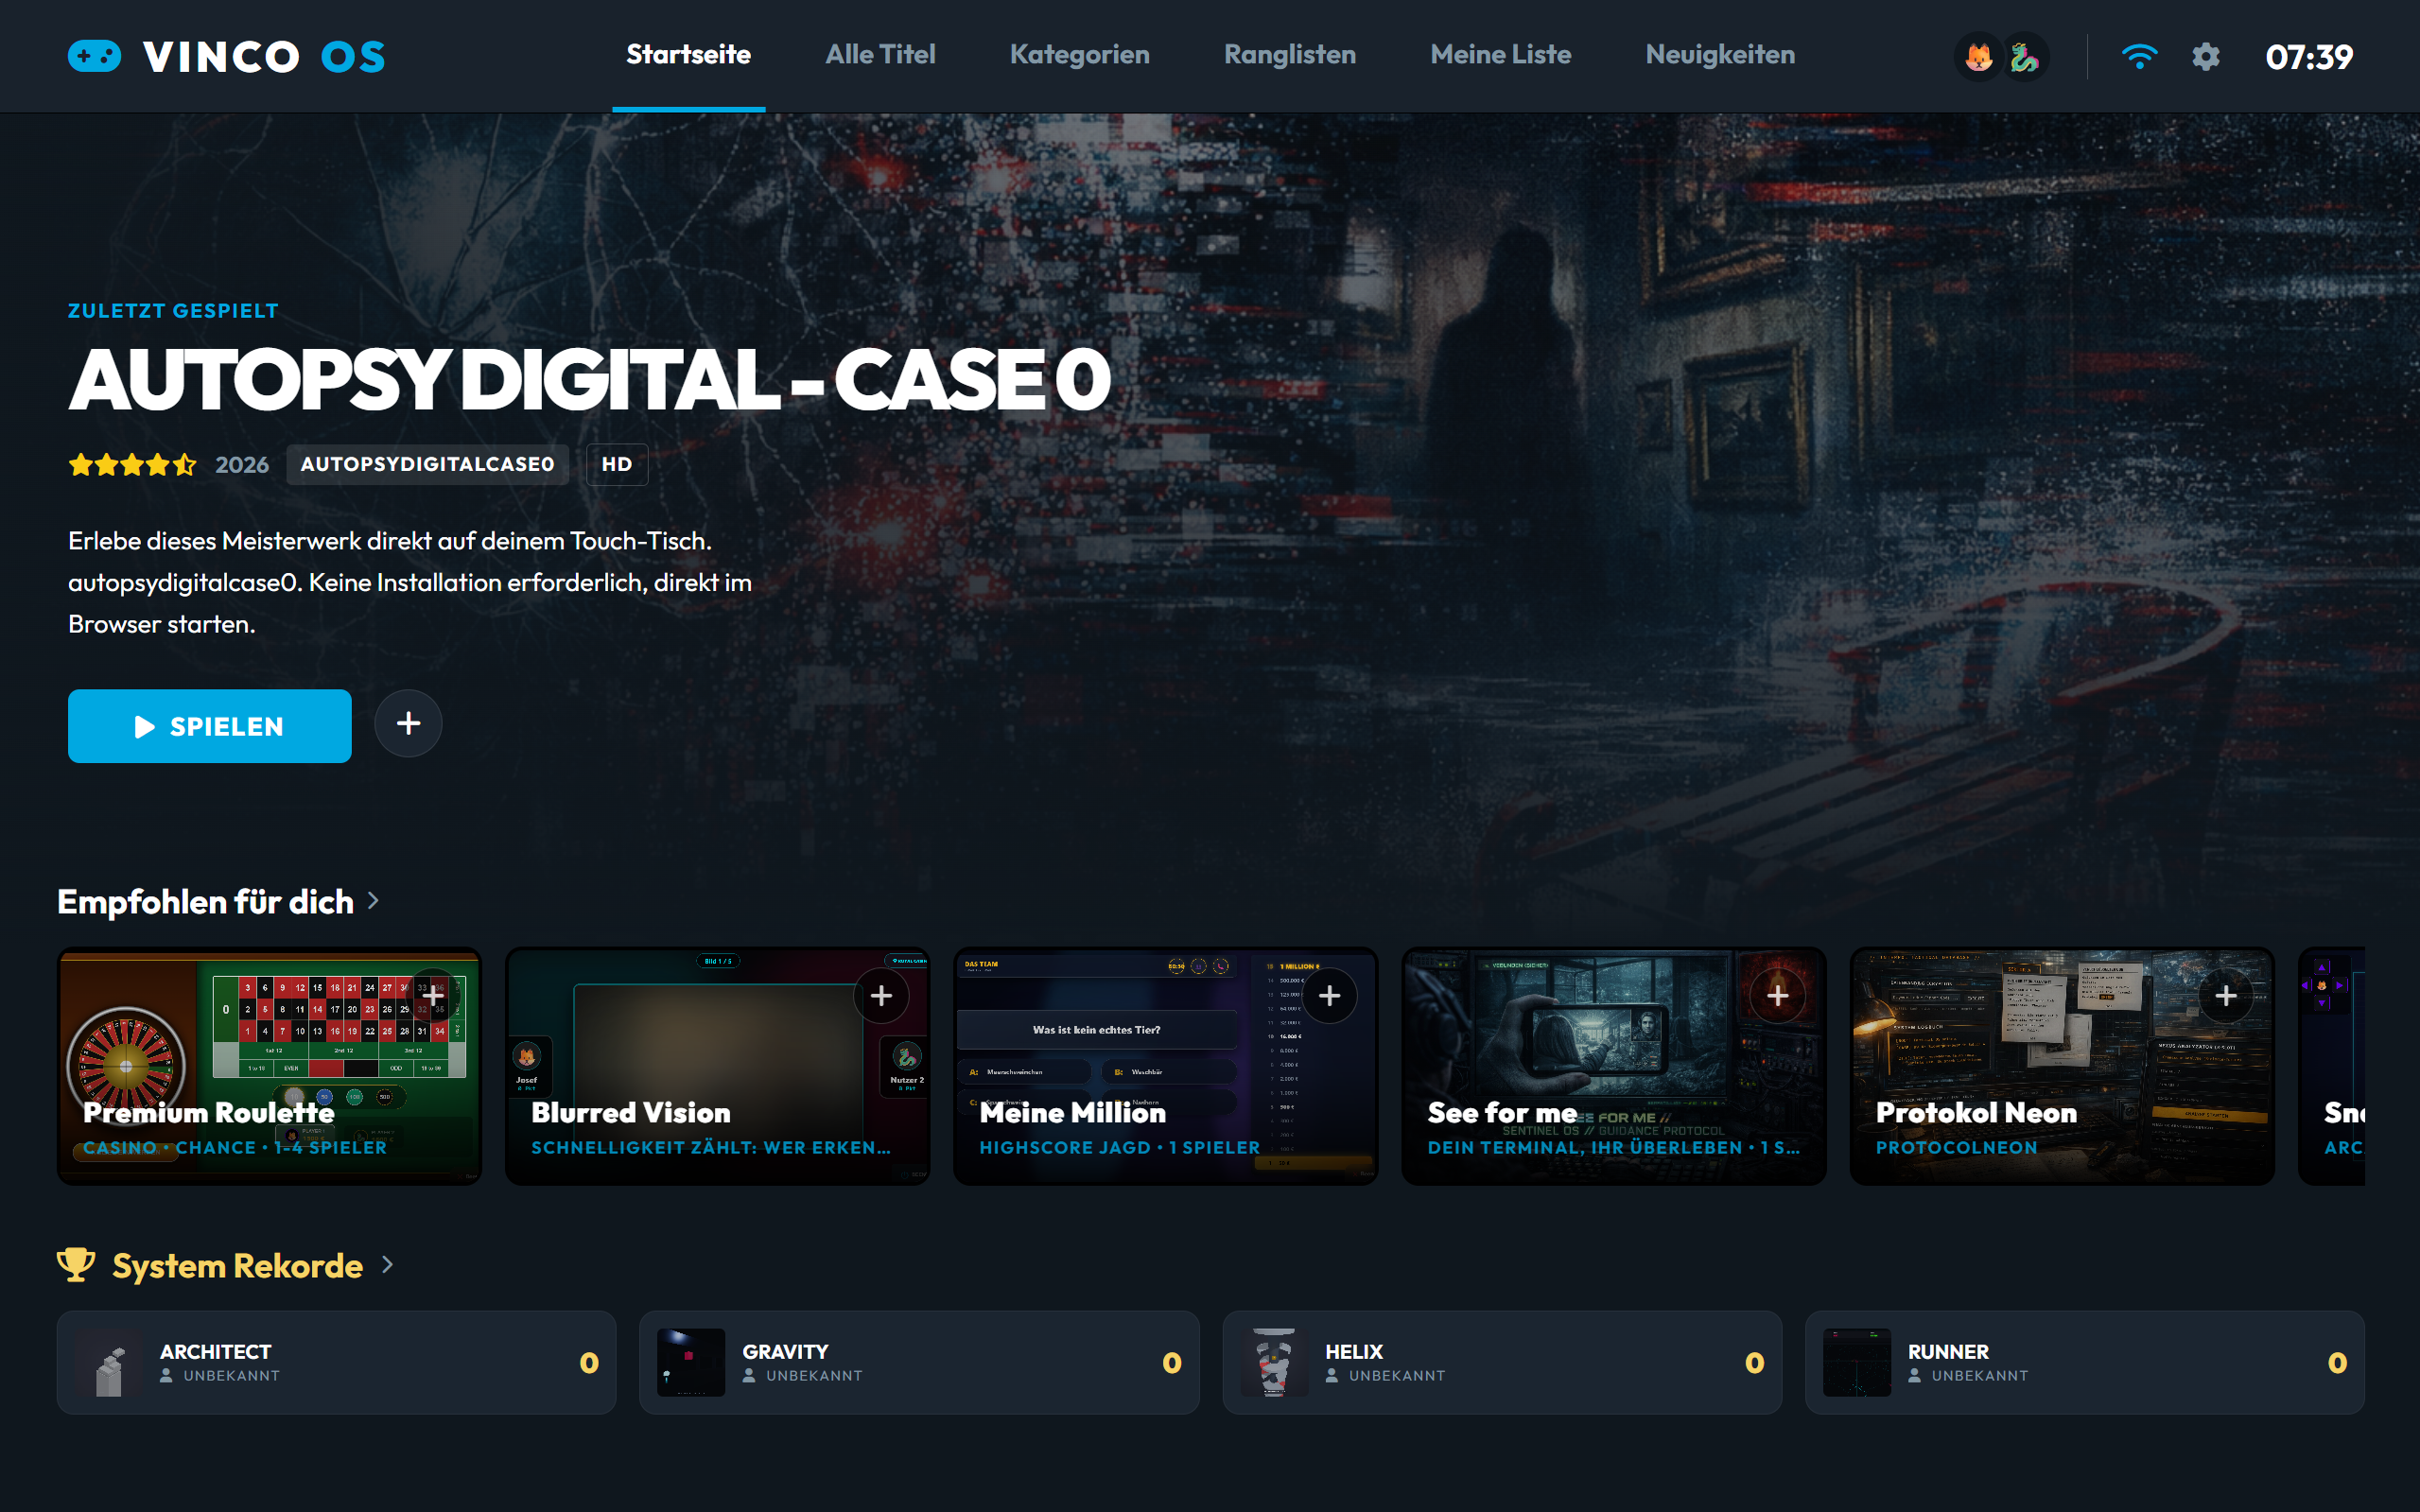The image size is (2420, 1512).
Task: Open the settings gear icon
Action: click(2206, 57)
